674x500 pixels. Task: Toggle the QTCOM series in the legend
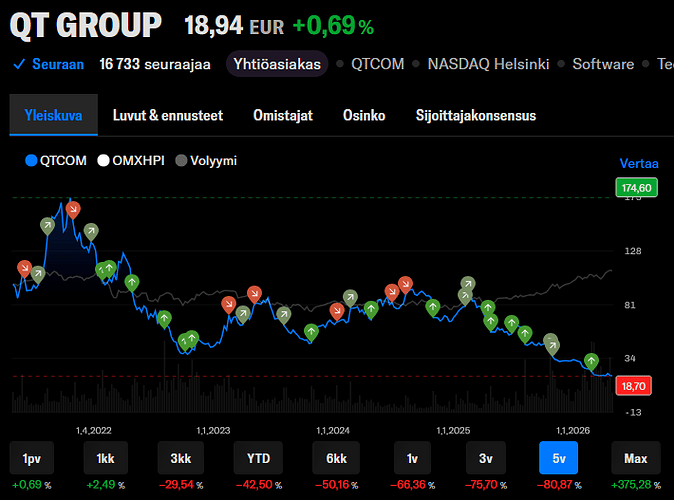[56, 160]
